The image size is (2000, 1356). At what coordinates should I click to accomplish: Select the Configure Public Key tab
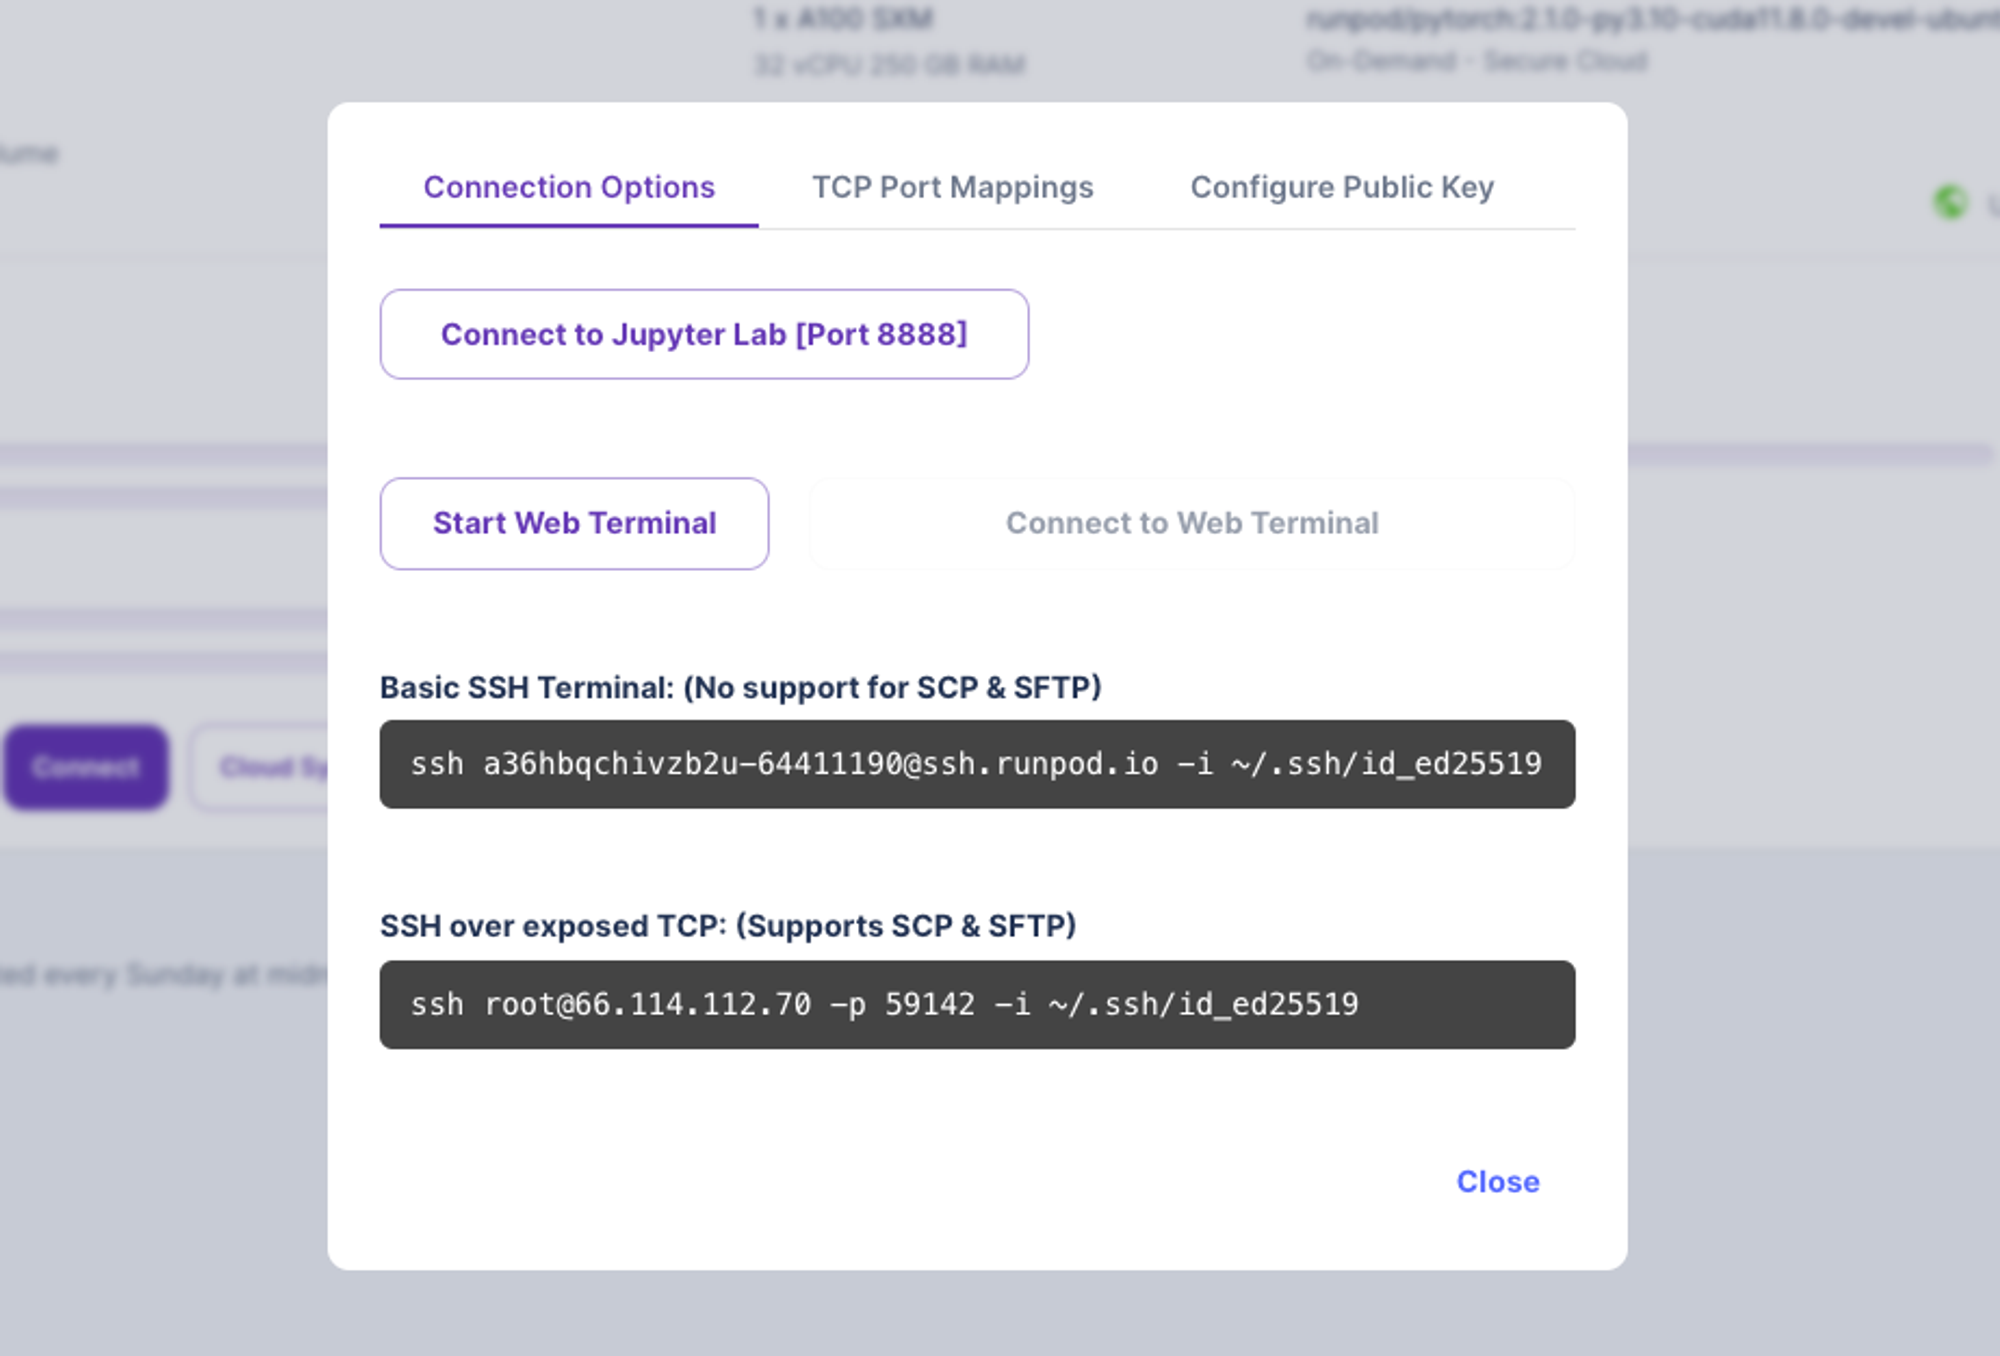1342,188
